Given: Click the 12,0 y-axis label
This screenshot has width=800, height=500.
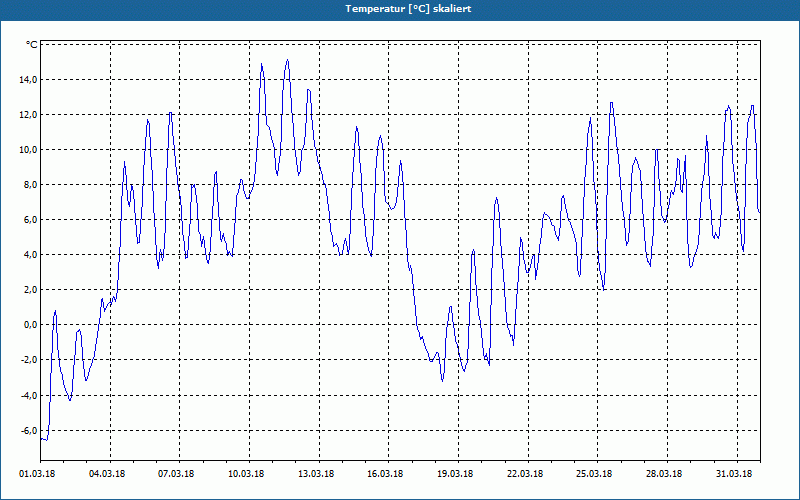Looking at the screenshot, I should (28, 115).
